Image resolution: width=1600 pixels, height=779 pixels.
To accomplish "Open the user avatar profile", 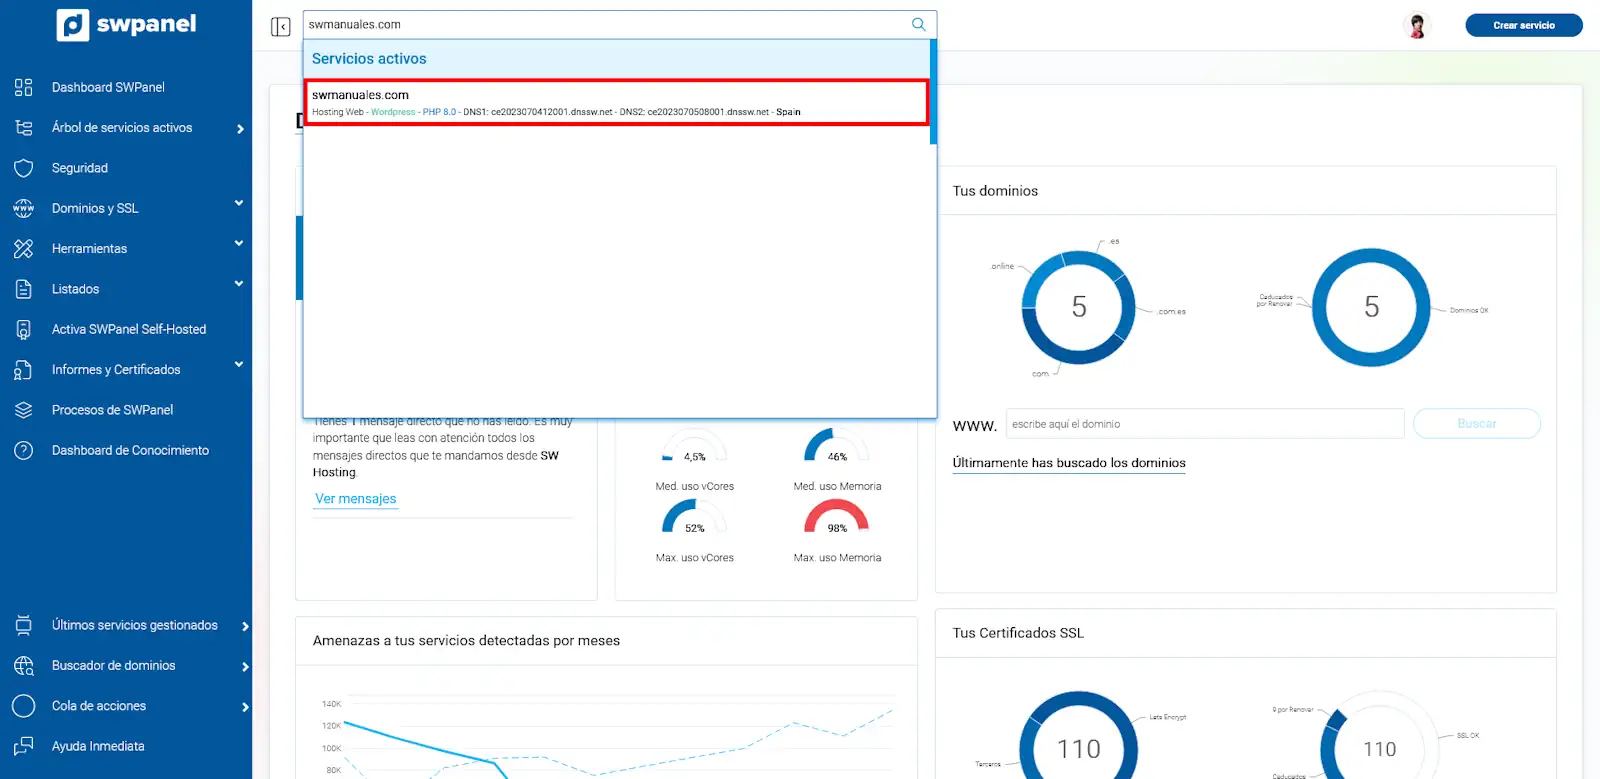I will [x=1417, y=25].
